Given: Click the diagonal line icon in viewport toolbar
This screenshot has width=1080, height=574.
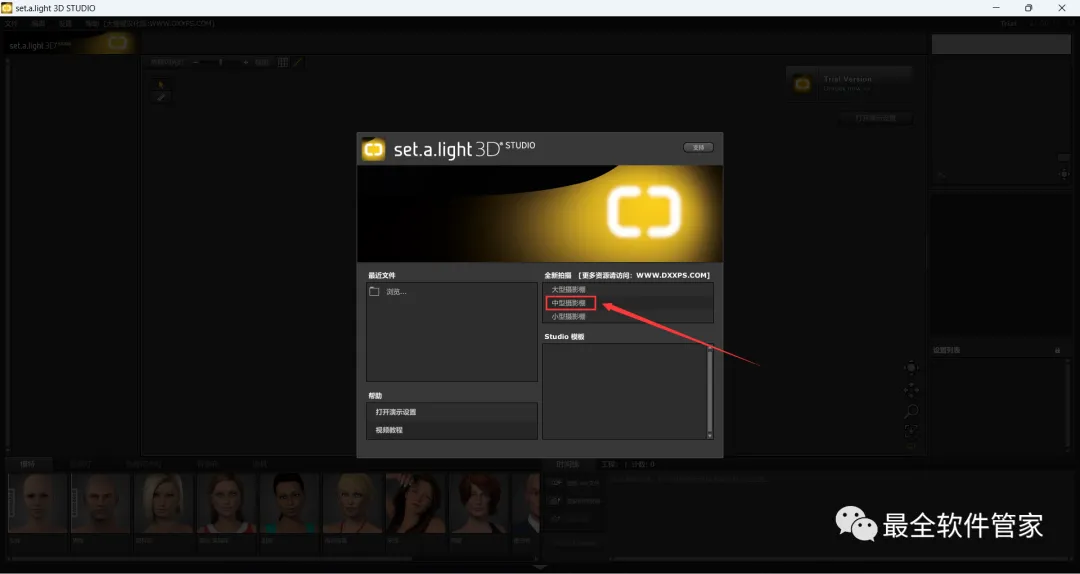Looking at the screenshot, I should point(298,63).
